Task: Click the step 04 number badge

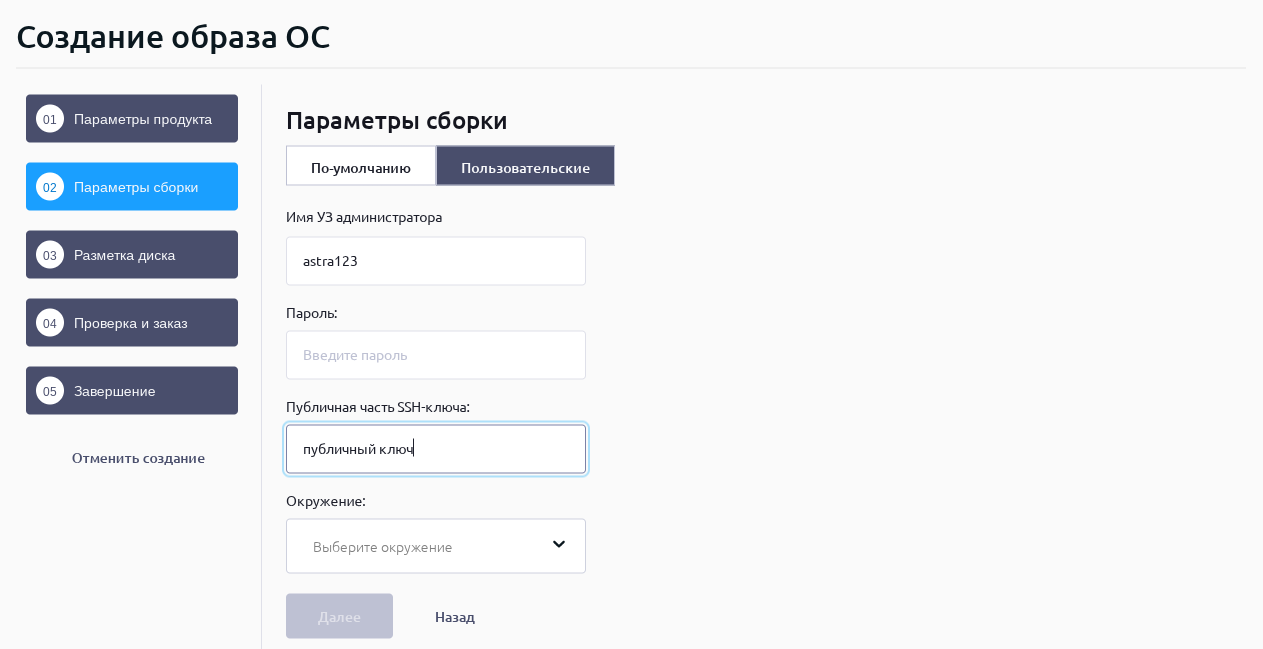Action: point(50,323)
